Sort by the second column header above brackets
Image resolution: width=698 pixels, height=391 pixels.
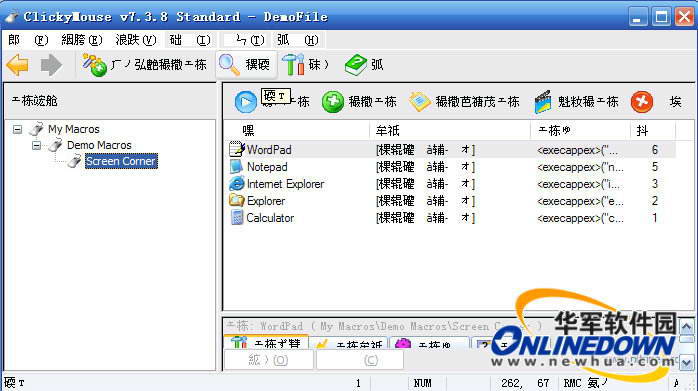tap(450, 130)
